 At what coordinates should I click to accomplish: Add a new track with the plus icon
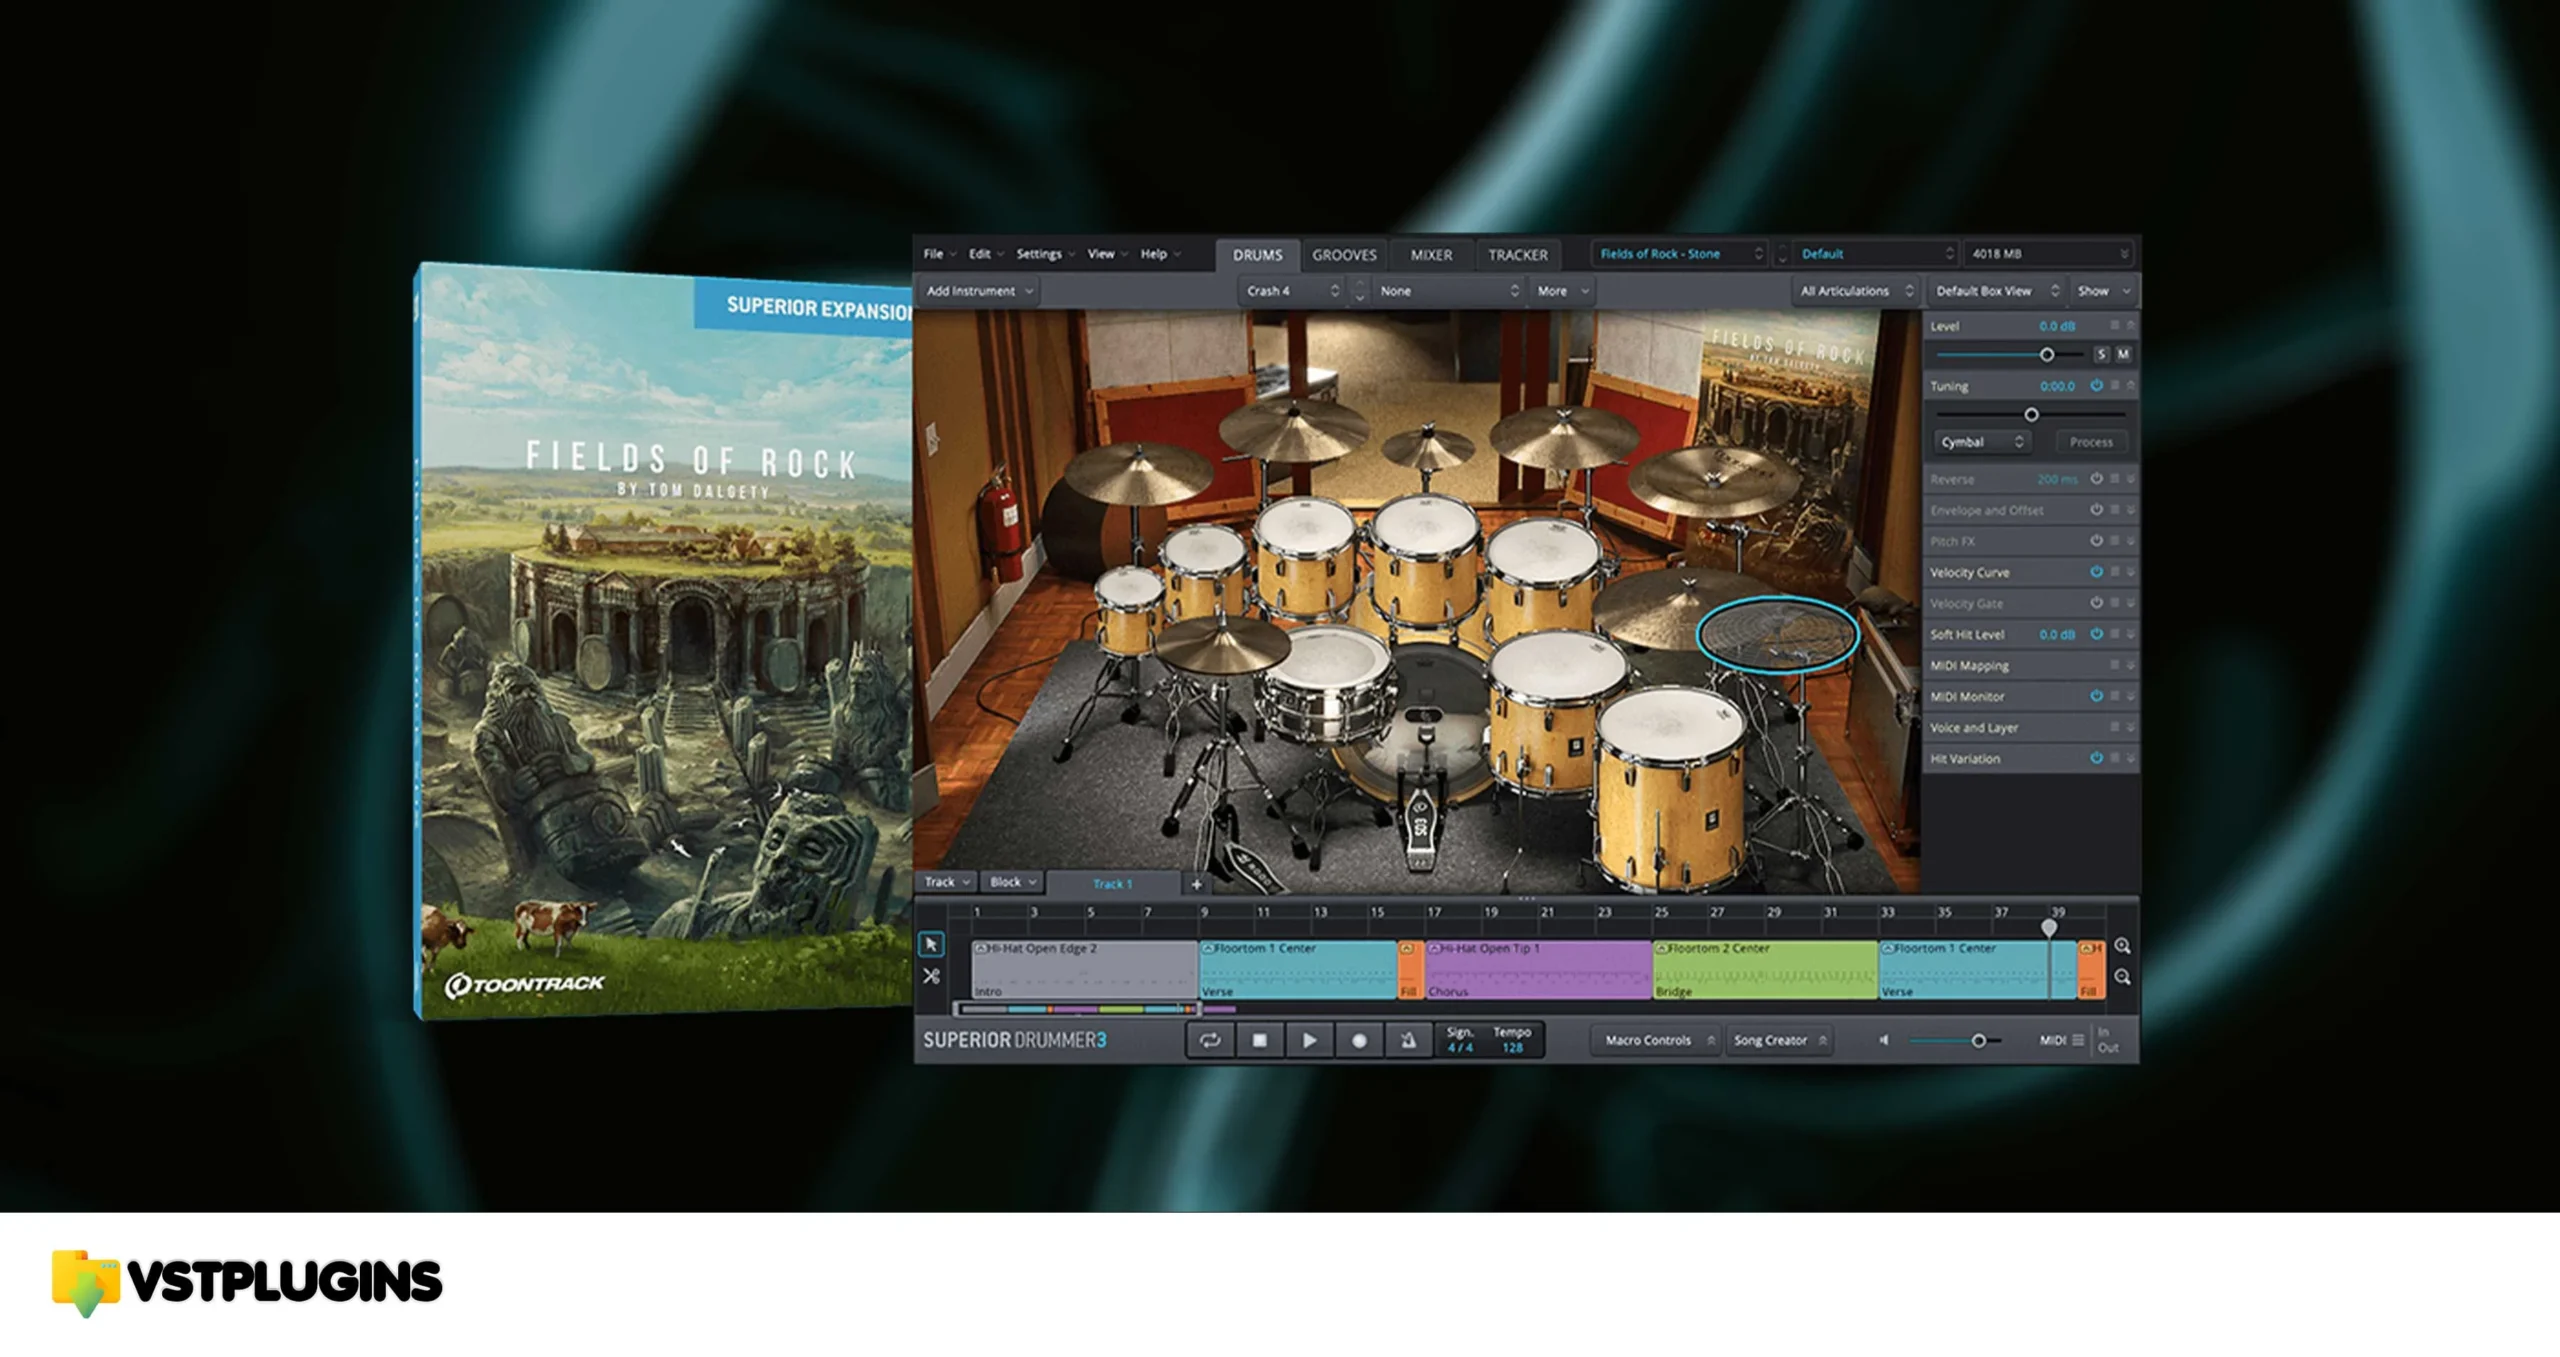[x=1196, y=883]
